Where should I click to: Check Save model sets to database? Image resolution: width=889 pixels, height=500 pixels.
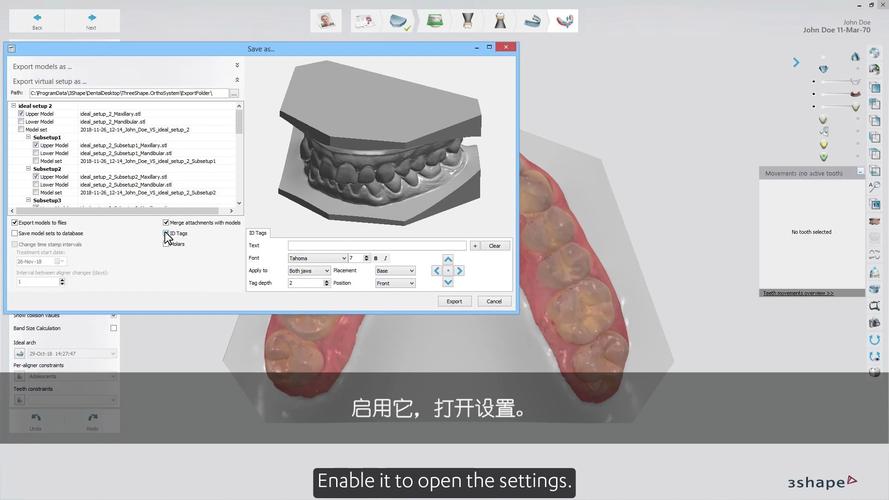(15, 233)
